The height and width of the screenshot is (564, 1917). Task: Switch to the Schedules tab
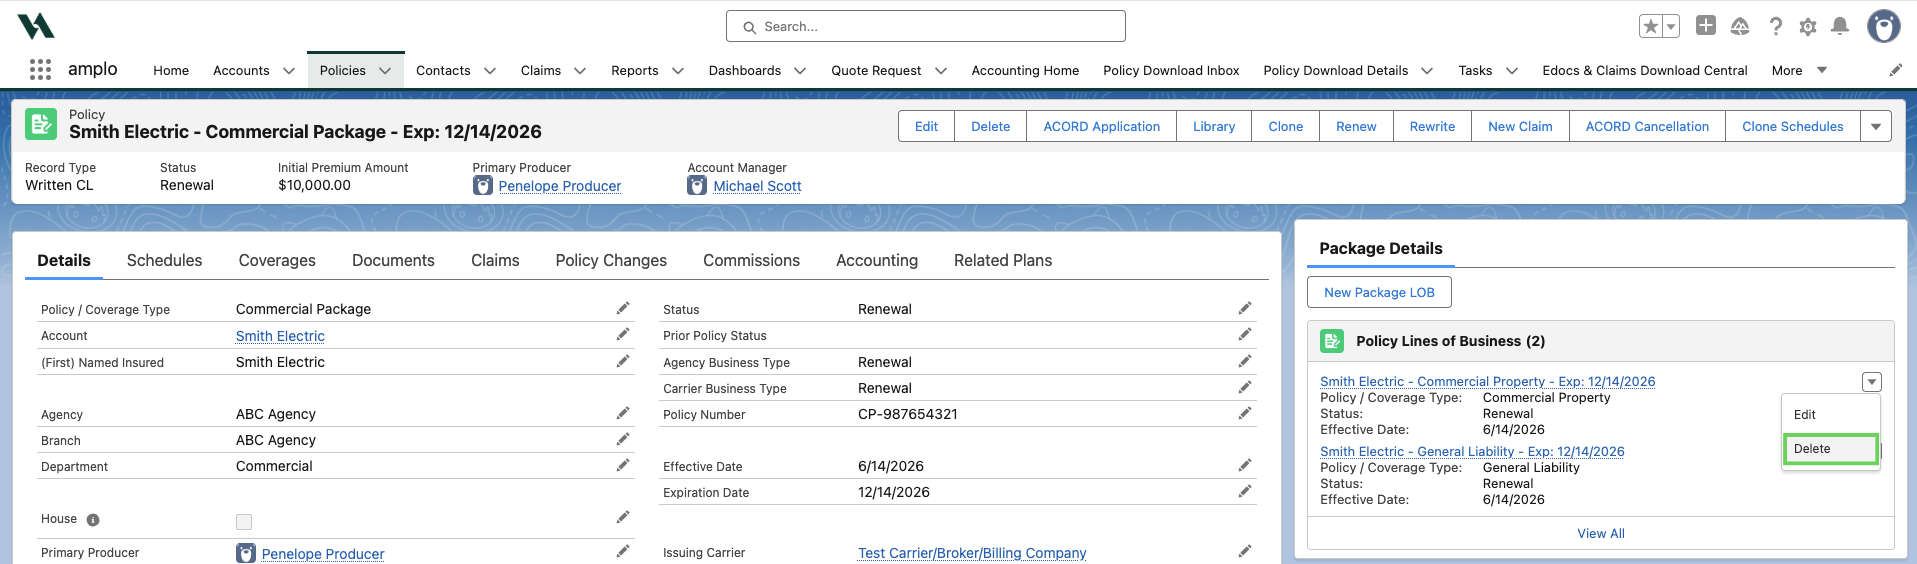click(165, 260)
